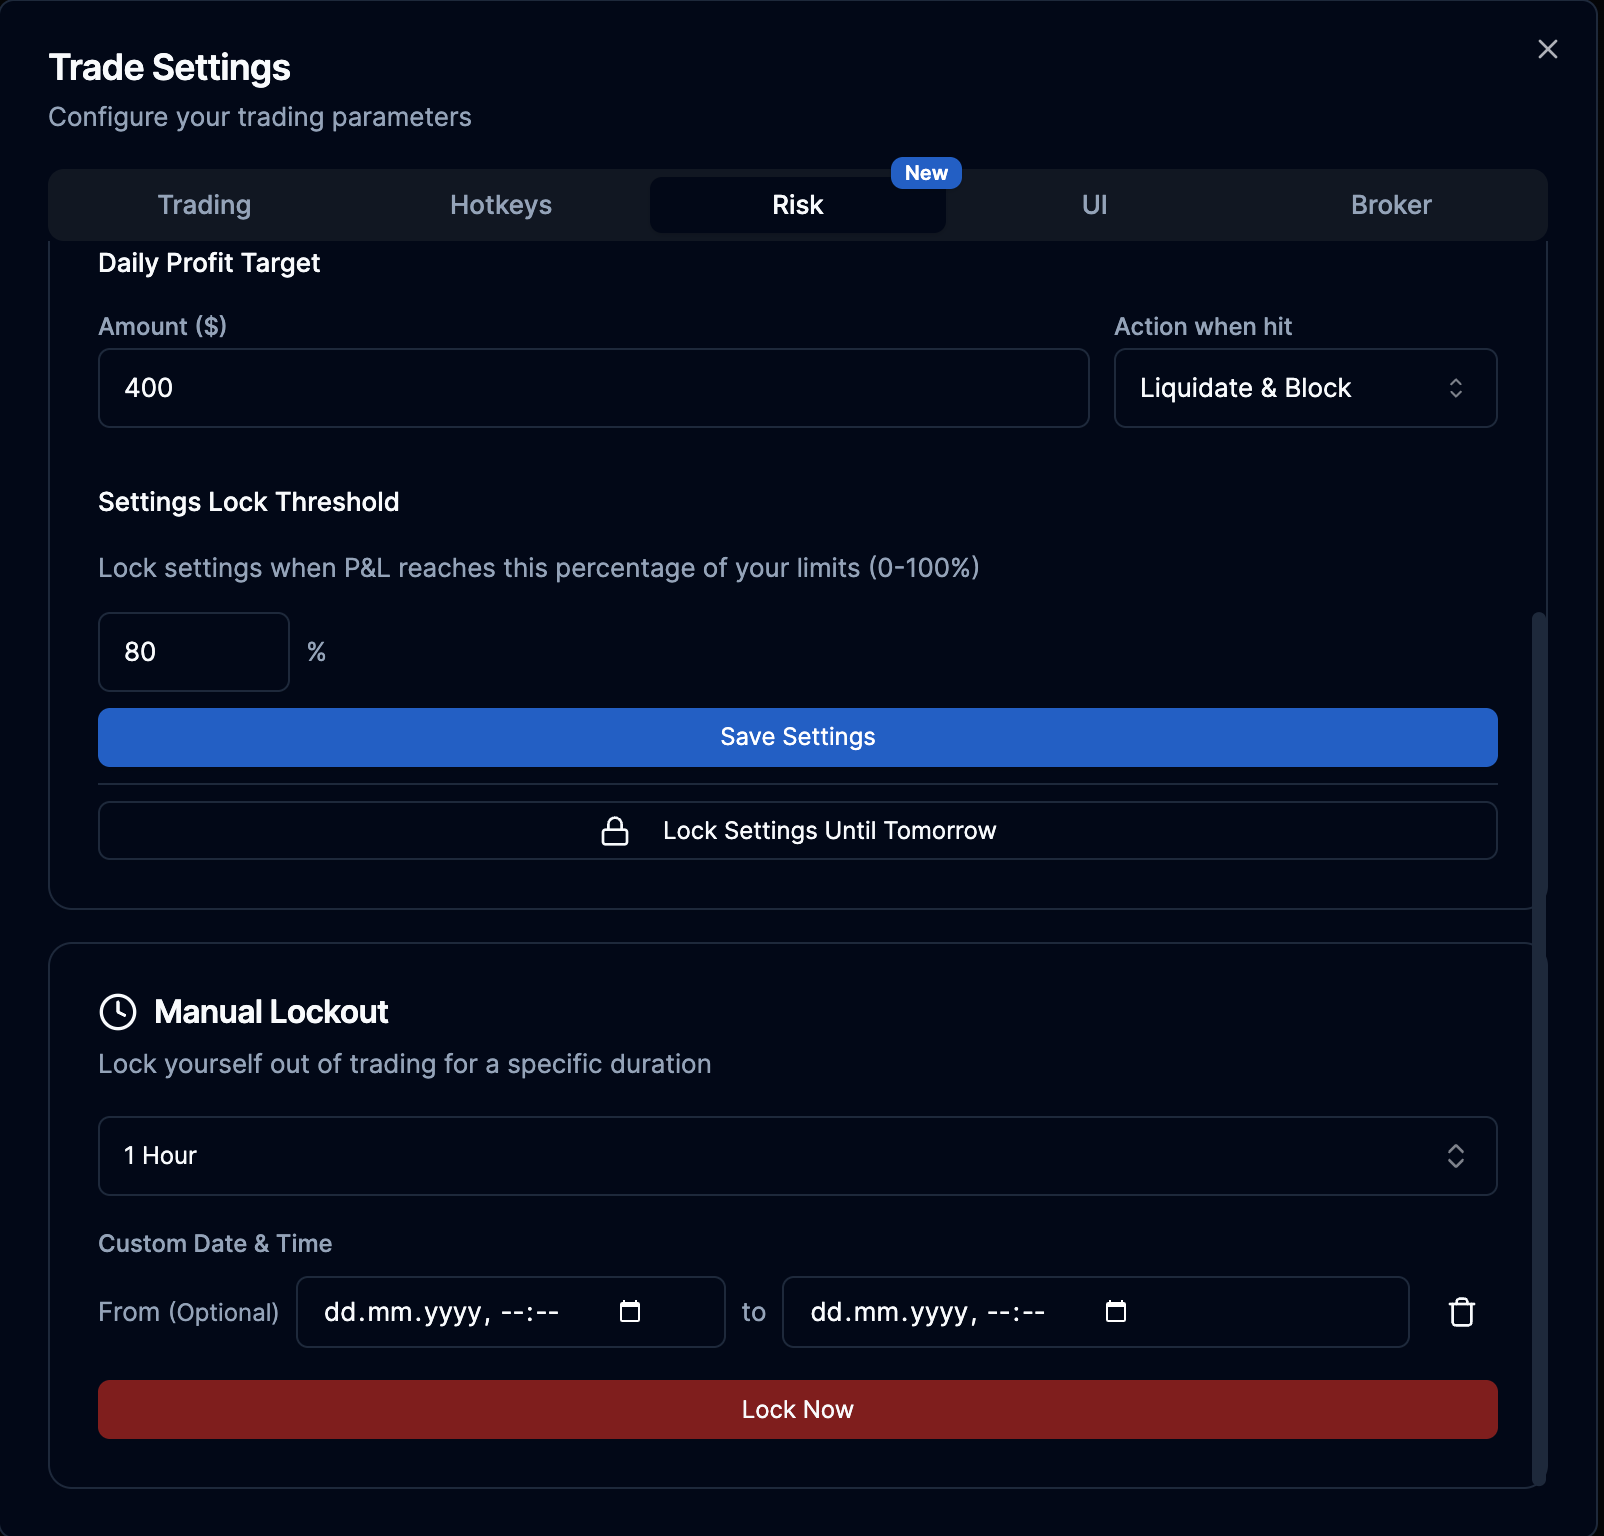Click the Liquidate & Block chevron arrows
1604x1536 pixels.
tap(1455, 388)
